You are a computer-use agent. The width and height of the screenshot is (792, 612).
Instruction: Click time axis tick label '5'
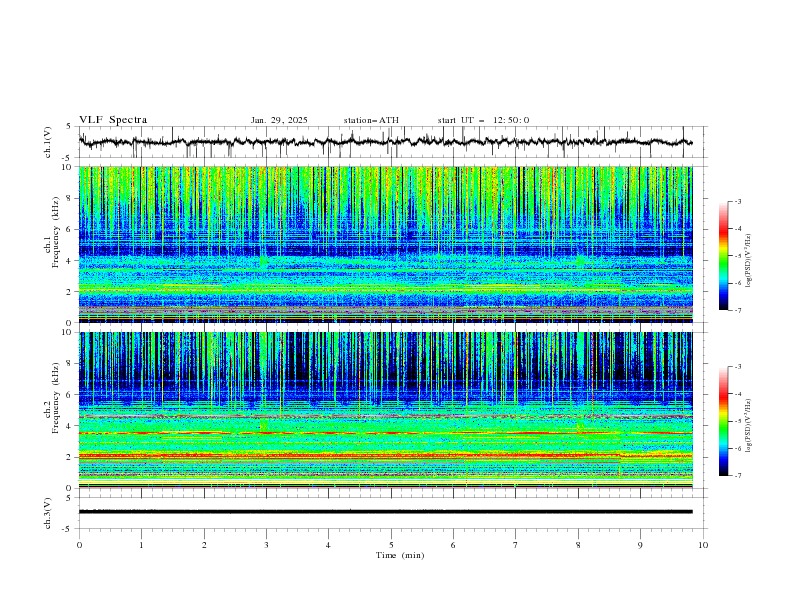tap(391, 545)
